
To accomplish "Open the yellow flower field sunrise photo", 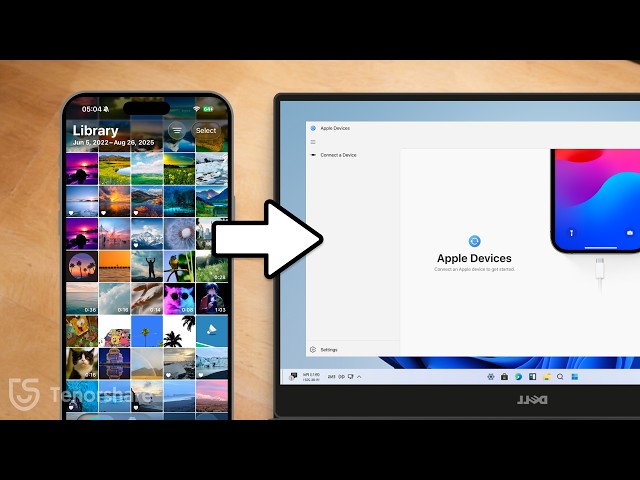I will 179,169.
